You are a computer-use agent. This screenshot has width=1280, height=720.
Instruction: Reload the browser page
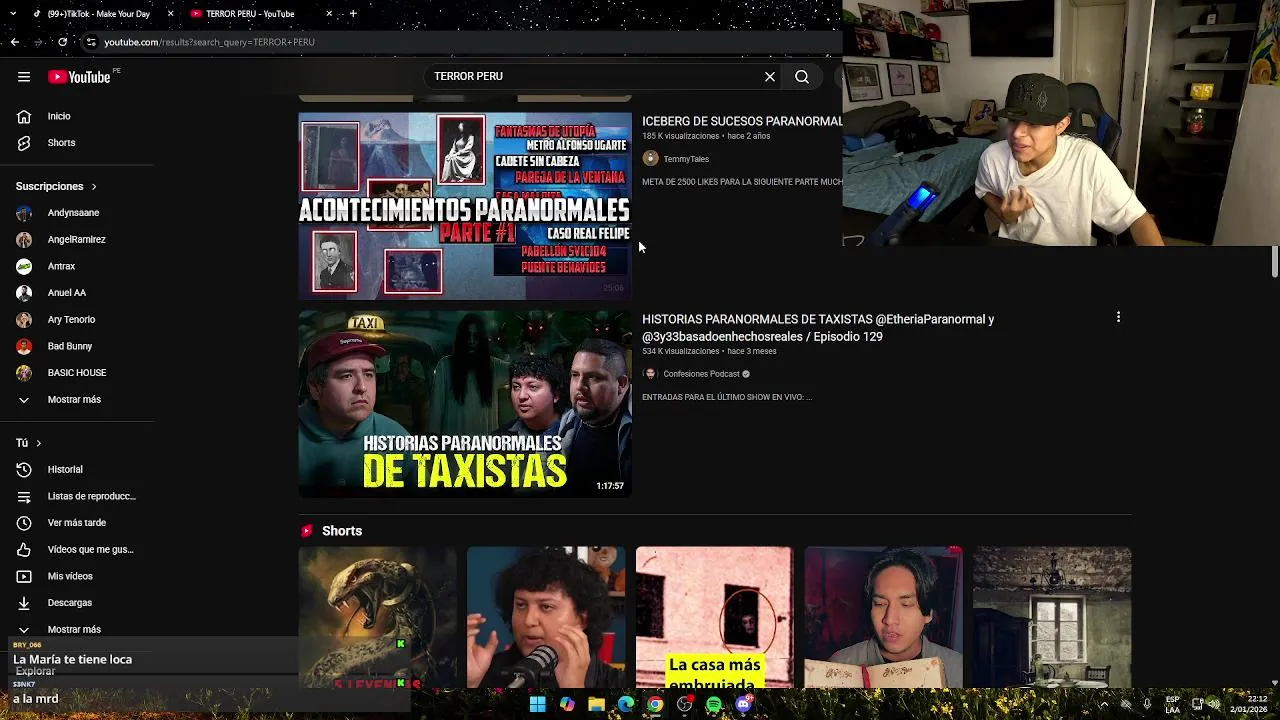[x=62, y=42]
